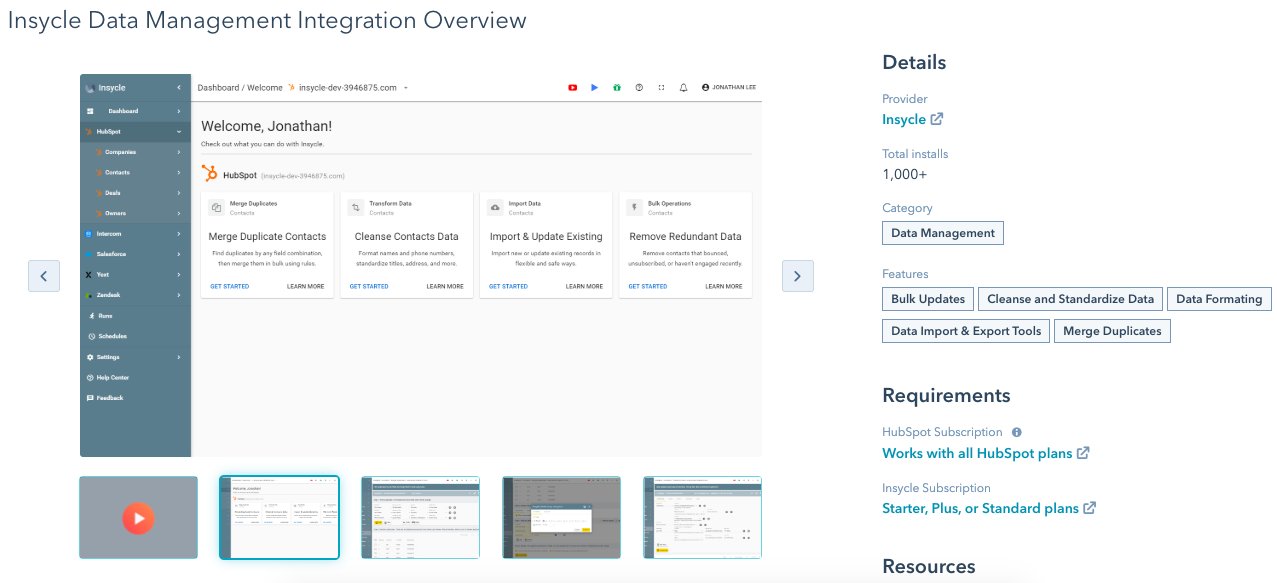Screen dimensions: 1277x583
Task: Click GET STARTED under Import & Update Existing
Action: (x=508, y=287)
